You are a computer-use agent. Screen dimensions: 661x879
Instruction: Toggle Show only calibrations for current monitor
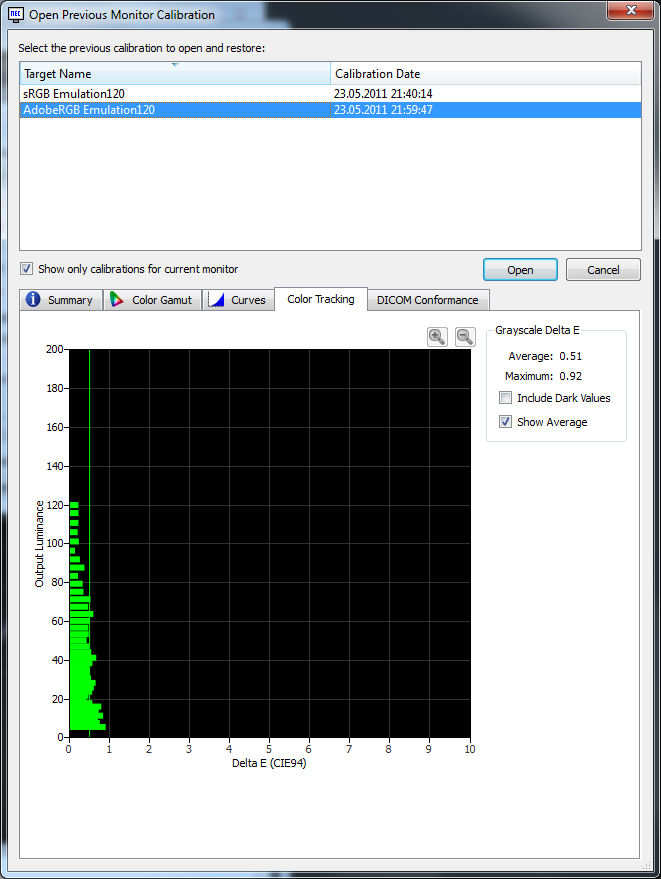27,269
